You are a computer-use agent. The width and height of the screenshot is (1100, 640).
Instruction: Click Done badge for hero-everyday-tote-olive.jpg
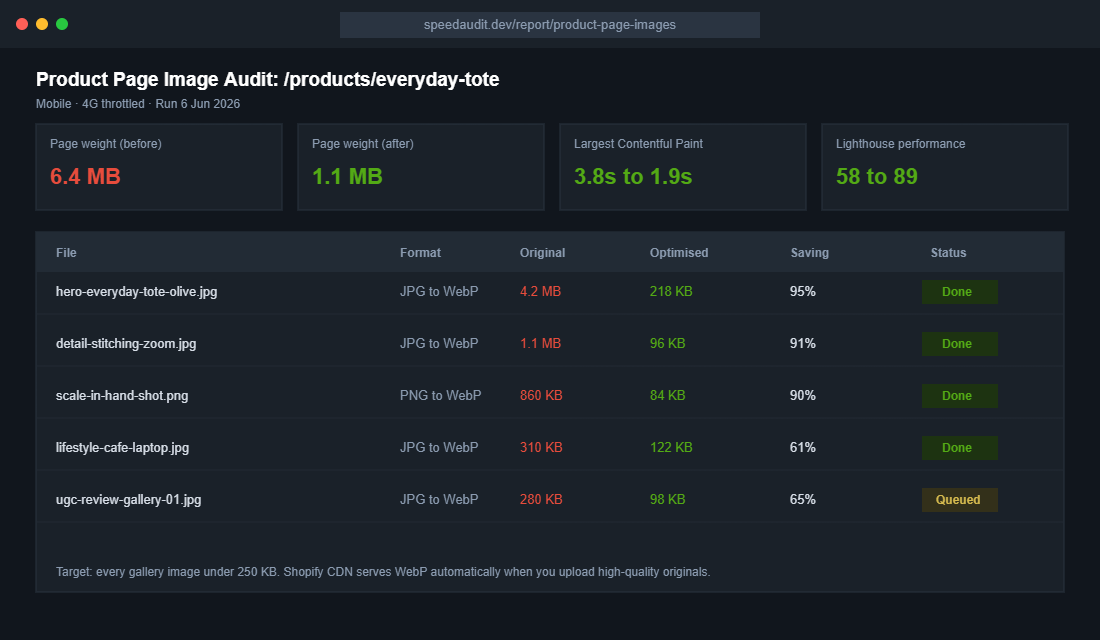959,292
